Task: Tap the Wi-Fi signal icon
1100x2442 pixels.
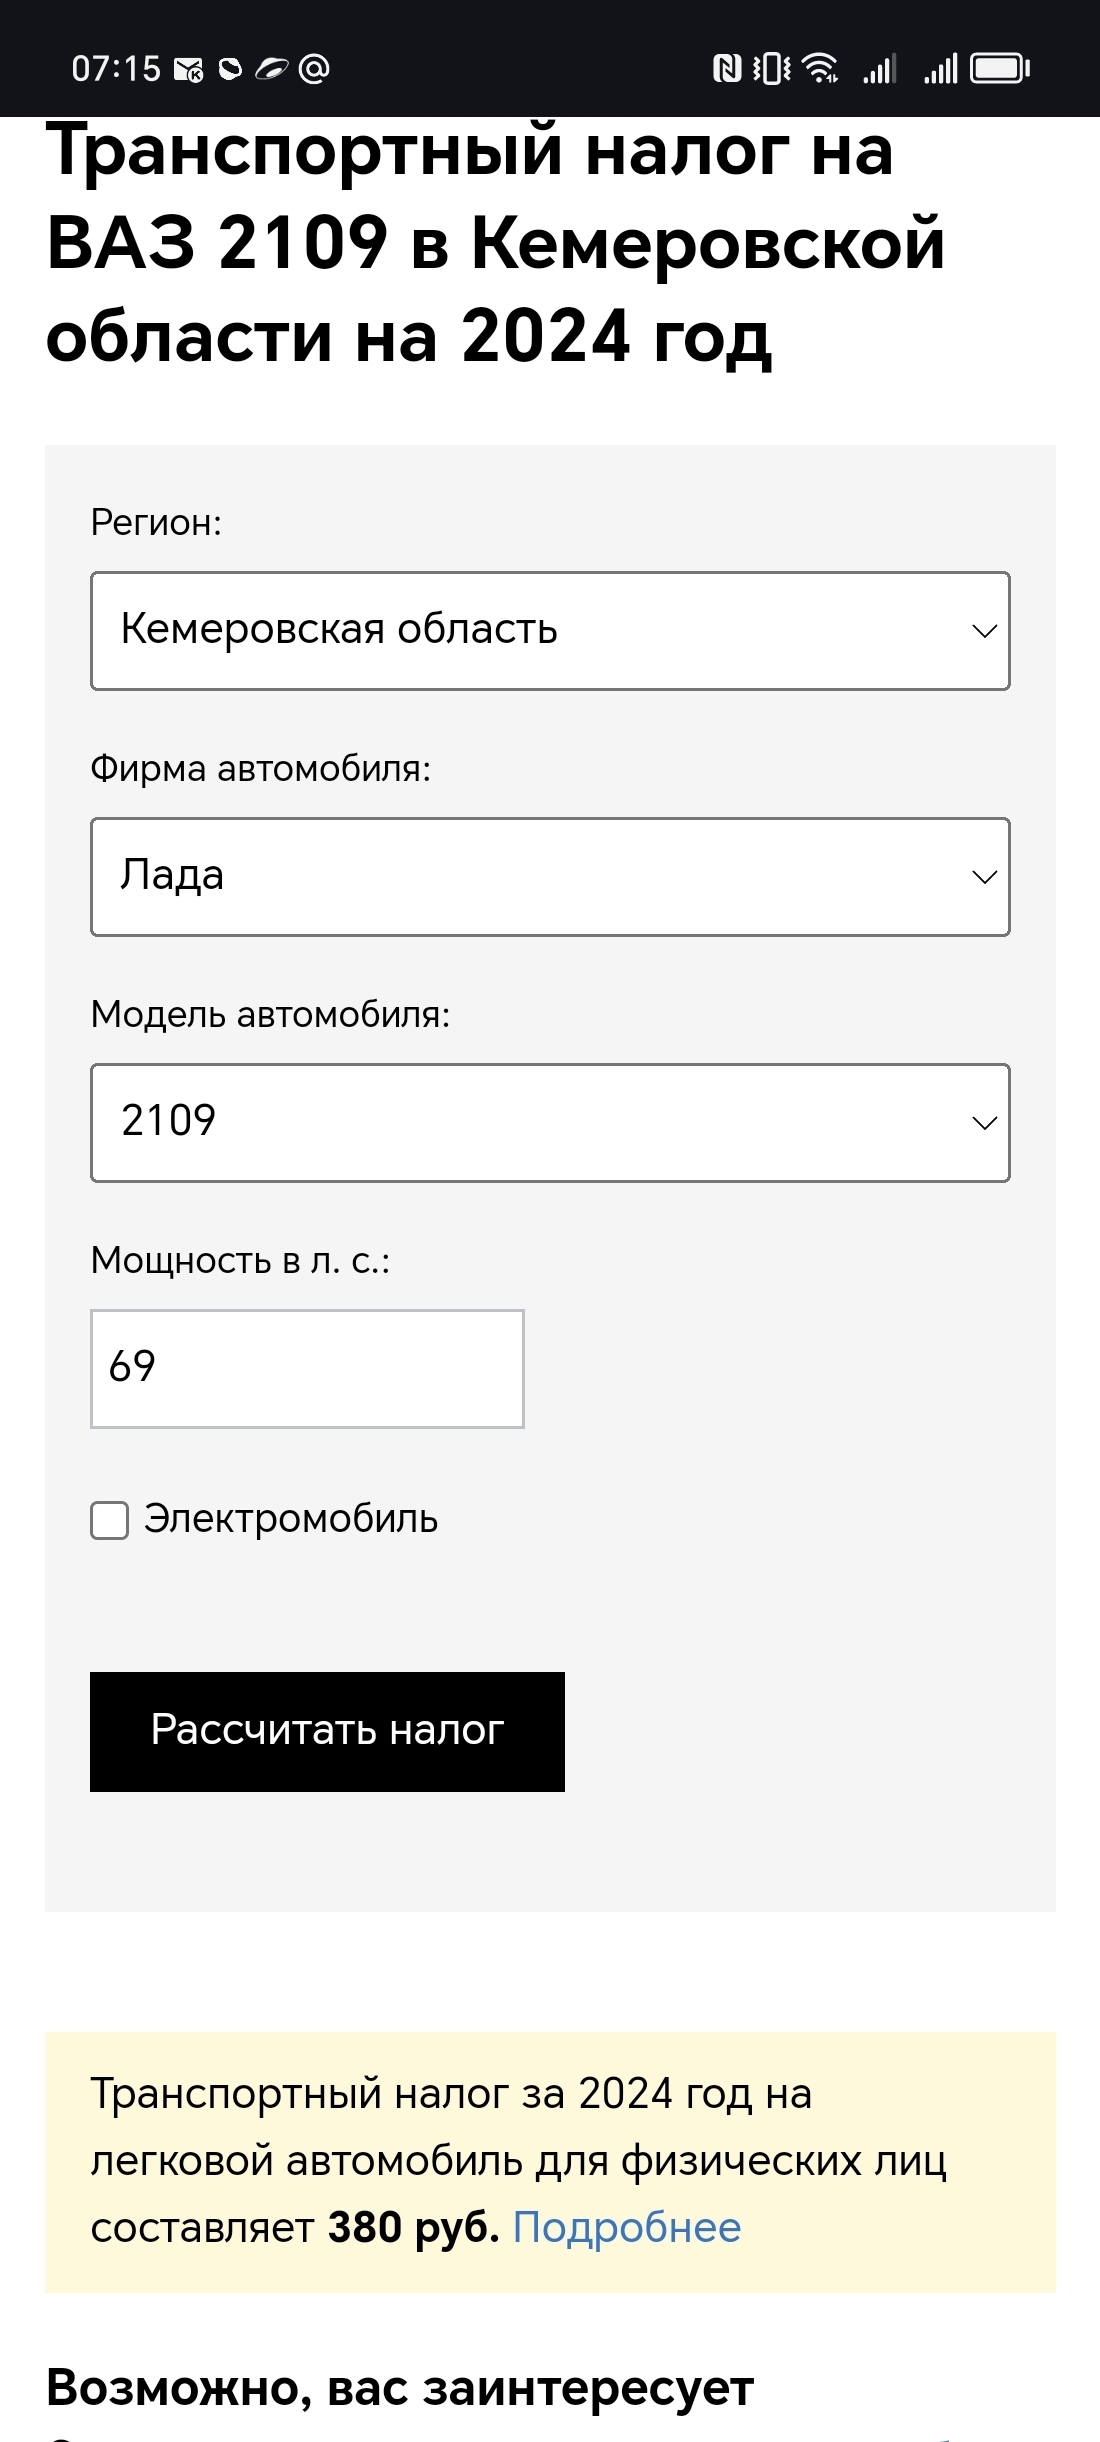Action: pos(821,68)
